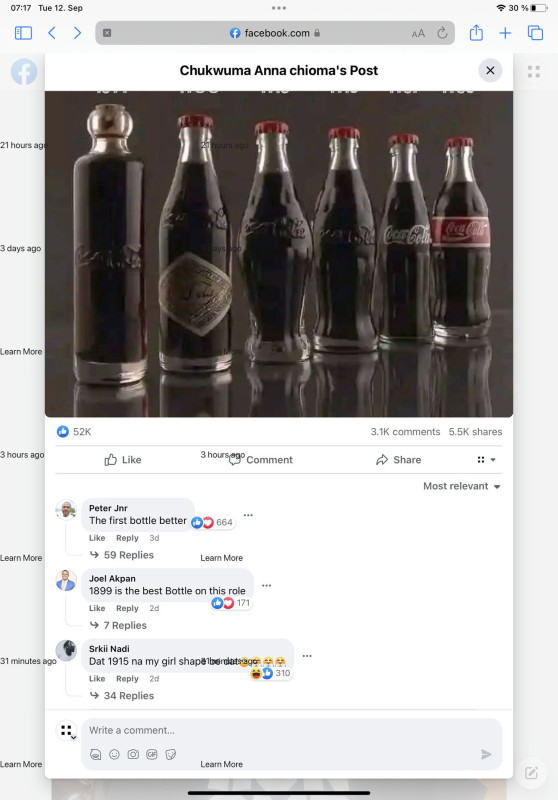
Task: Reload page with refresh icon
Action: (x=442, y=33)
